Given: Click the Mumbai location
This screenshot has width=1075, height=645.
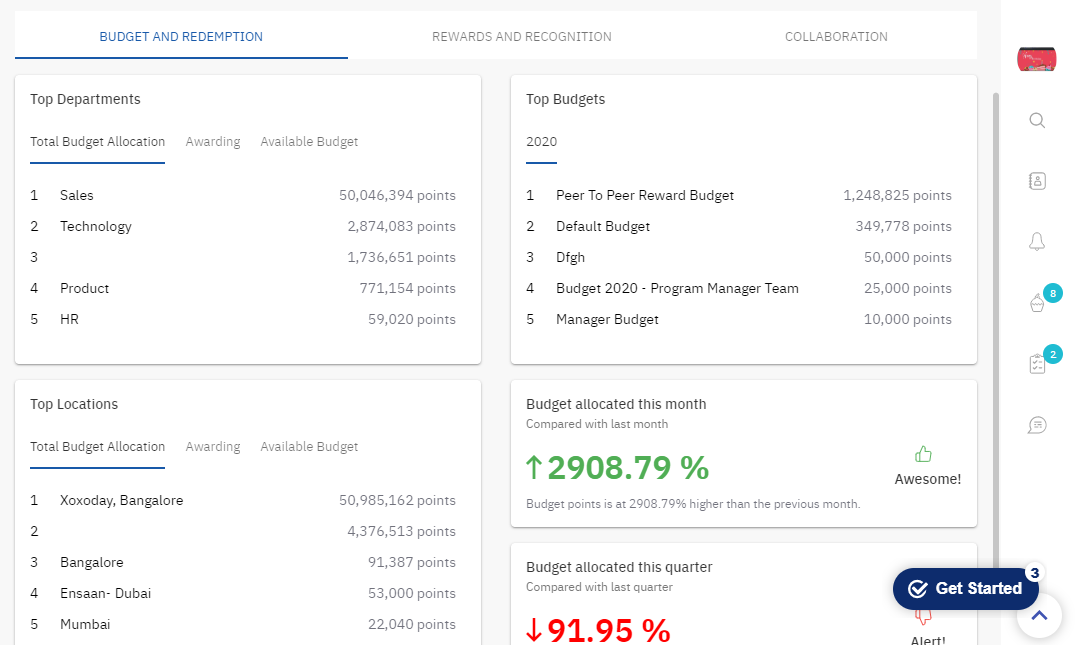Looking at the screenshot, I should (x=85, y=624).
